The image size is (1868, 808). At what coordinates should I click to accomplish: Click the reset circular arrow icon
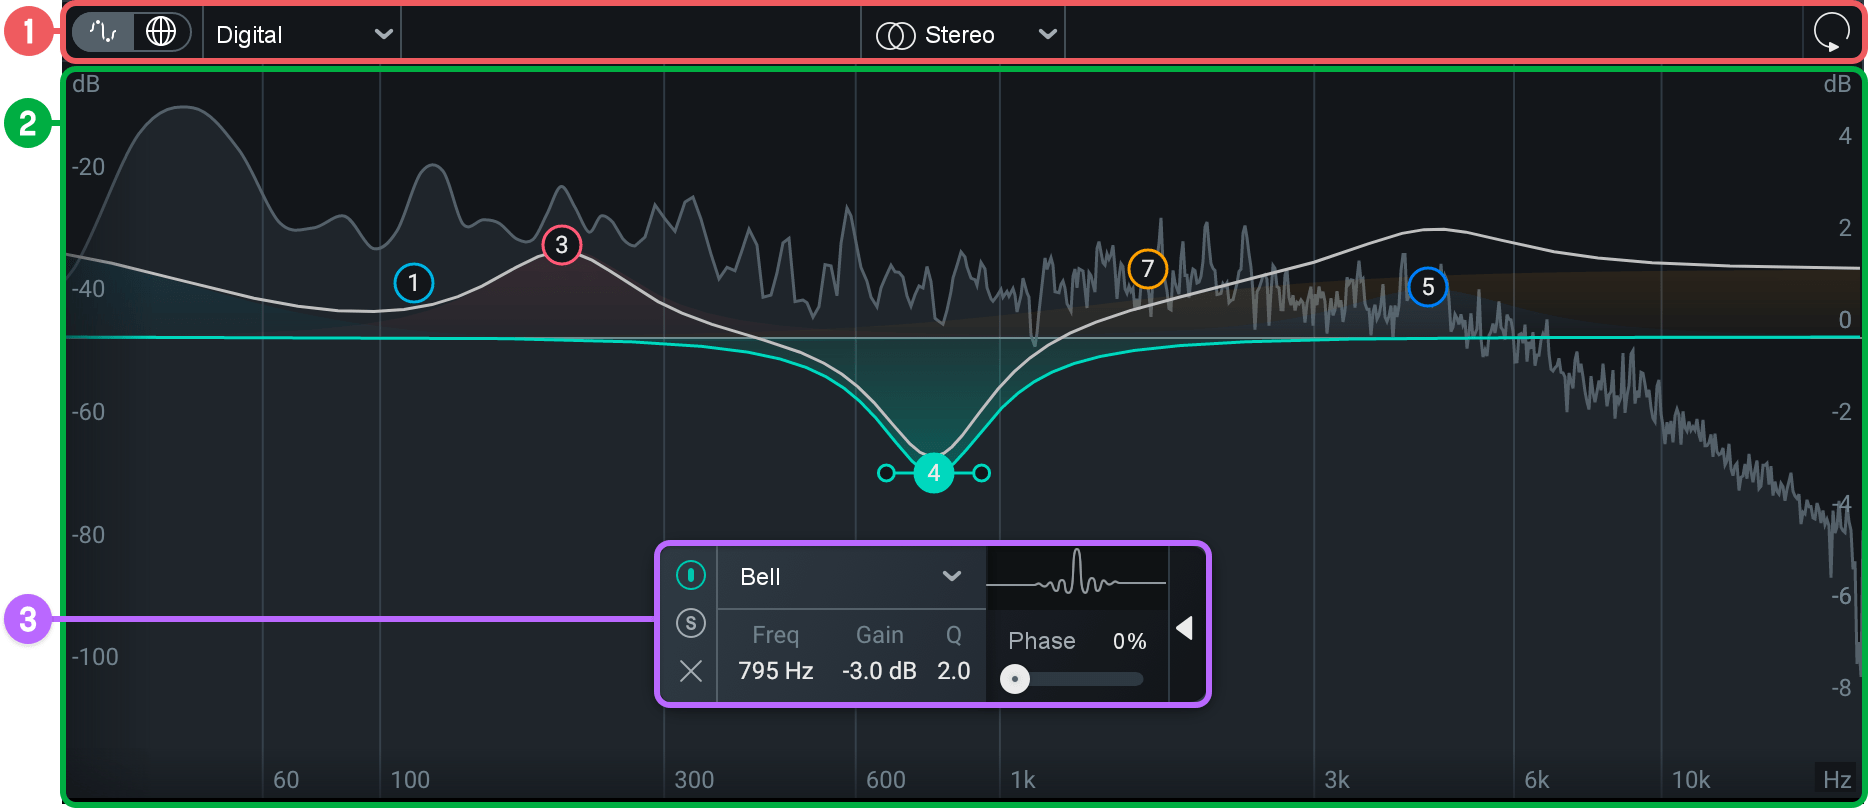(1831, 32)
